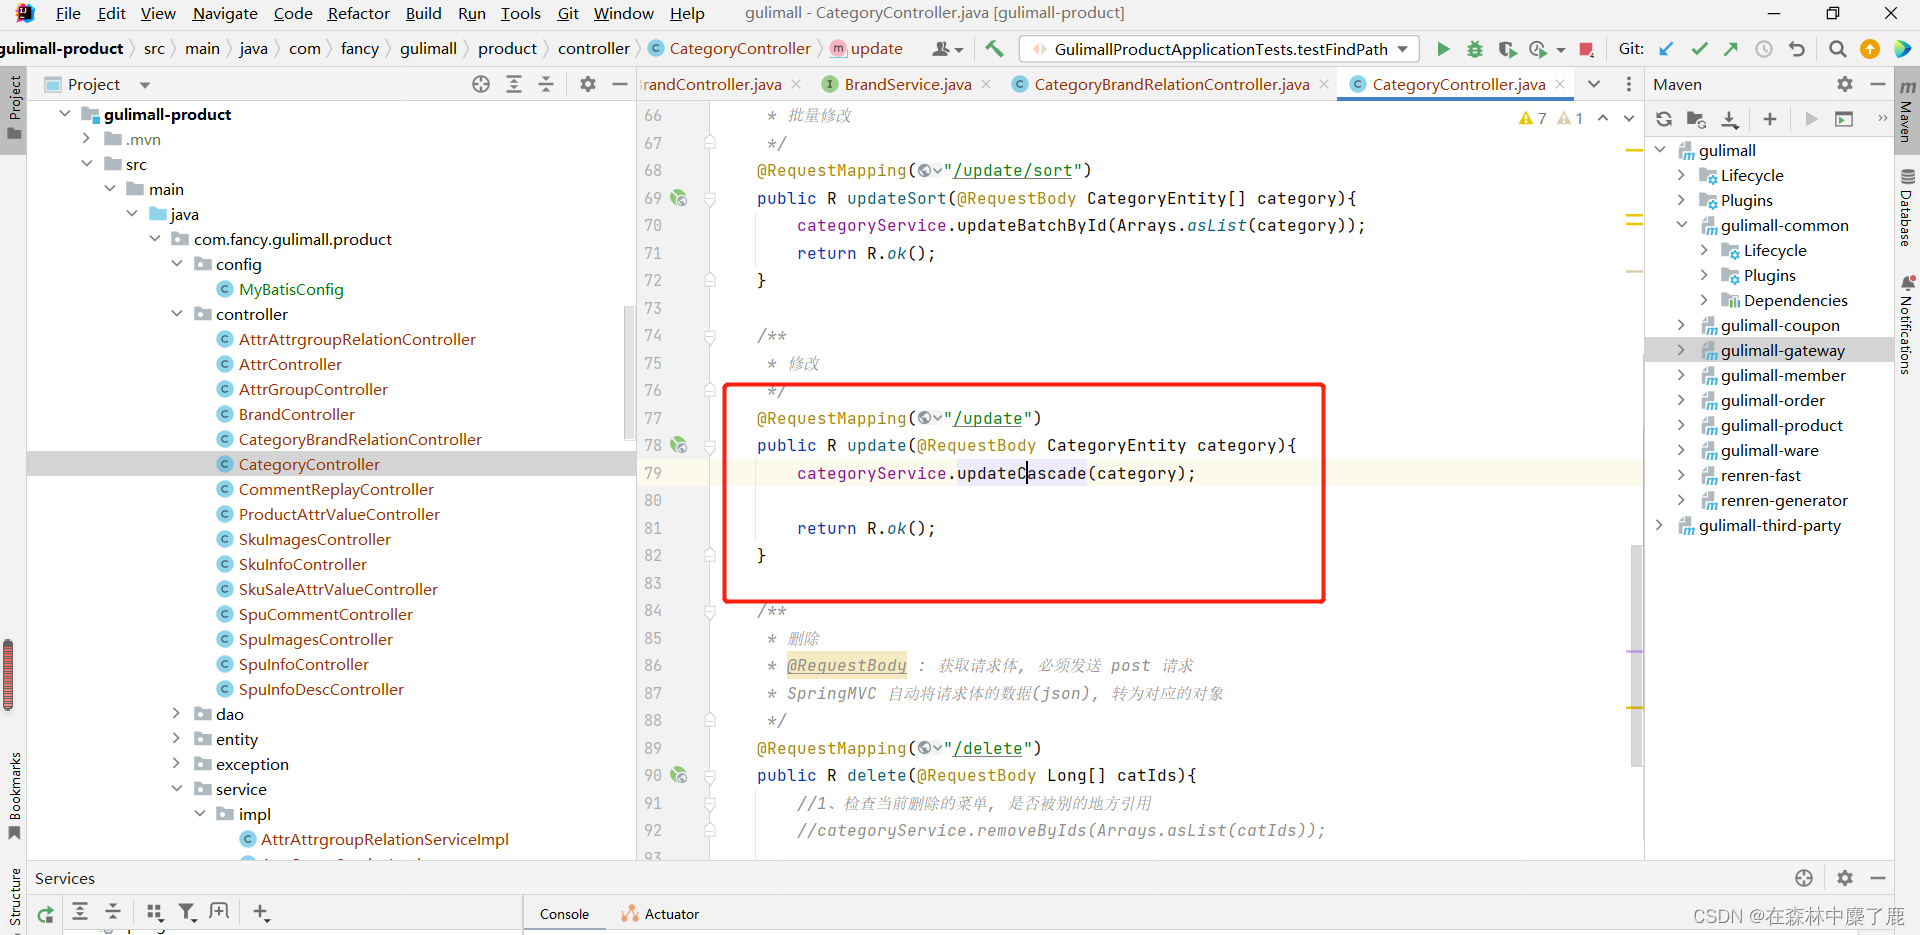Open the Services panel settings gear
Screen dimensions: 1920x935
(x=1845, y=878)
